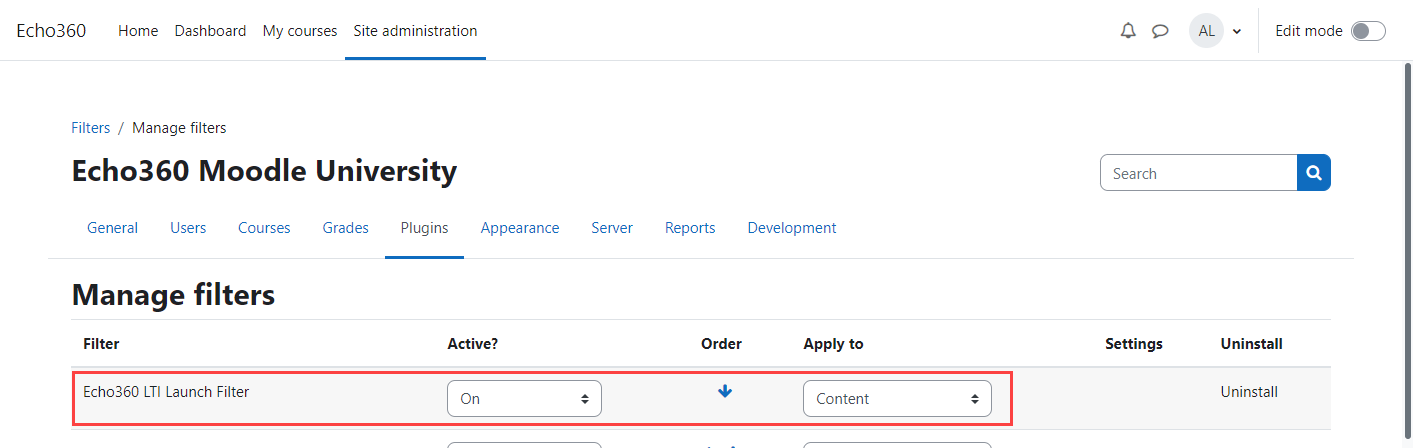Click the Settings column header
1413x448 pixels.
(x=1134, y=344)
